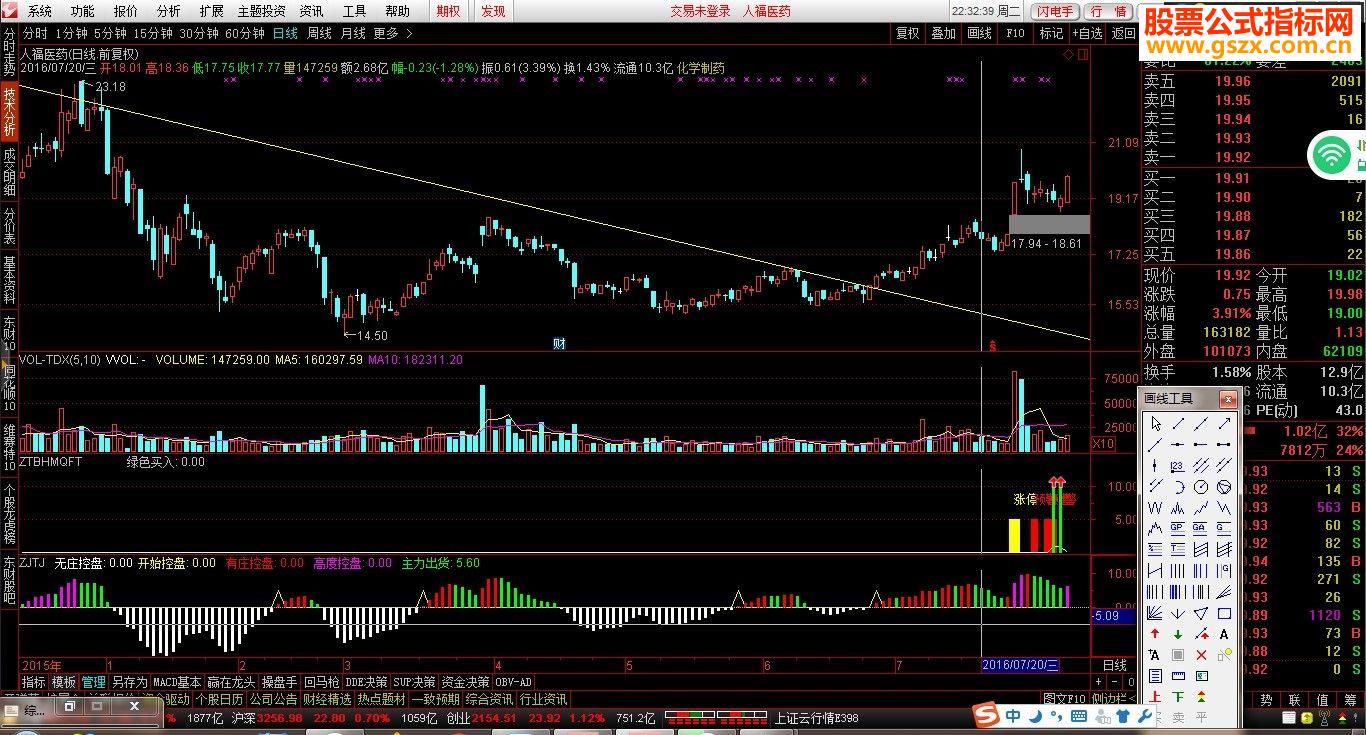The image size is (1366, 735).
Task: Click the 期权 button
Action: (x=449, y=11)
